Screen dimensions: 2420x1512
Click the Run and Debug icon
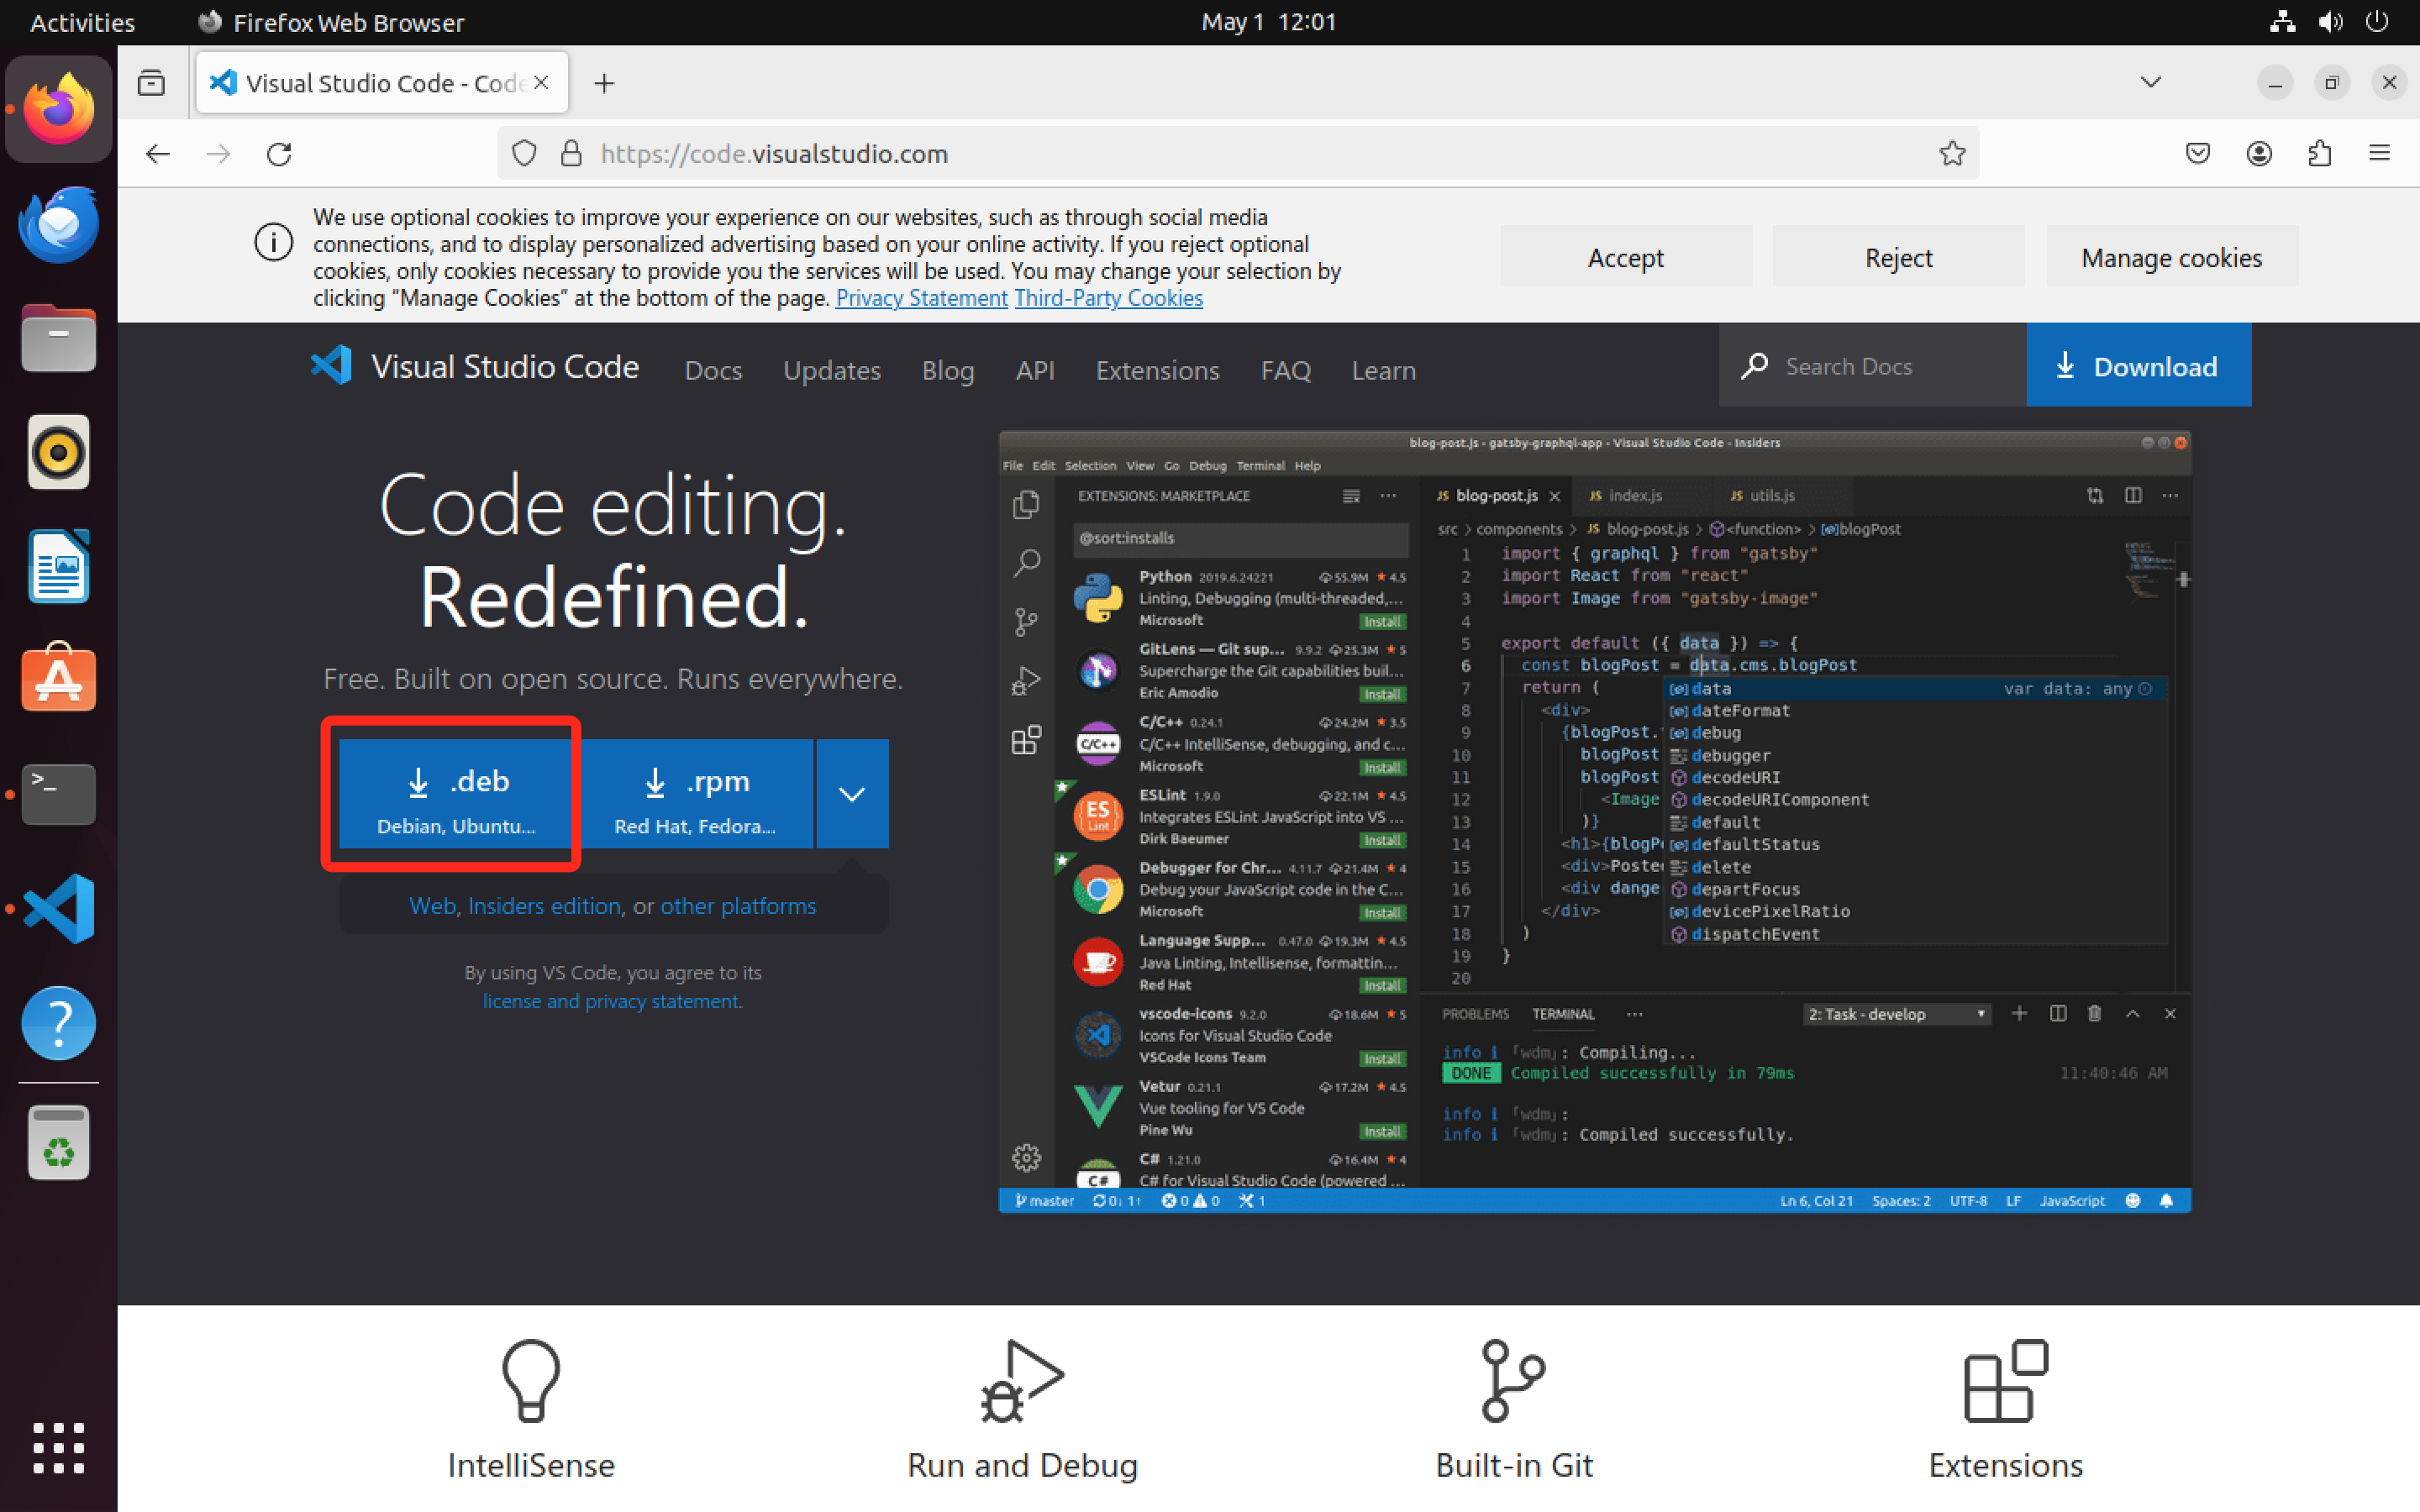(1022, 1381)
